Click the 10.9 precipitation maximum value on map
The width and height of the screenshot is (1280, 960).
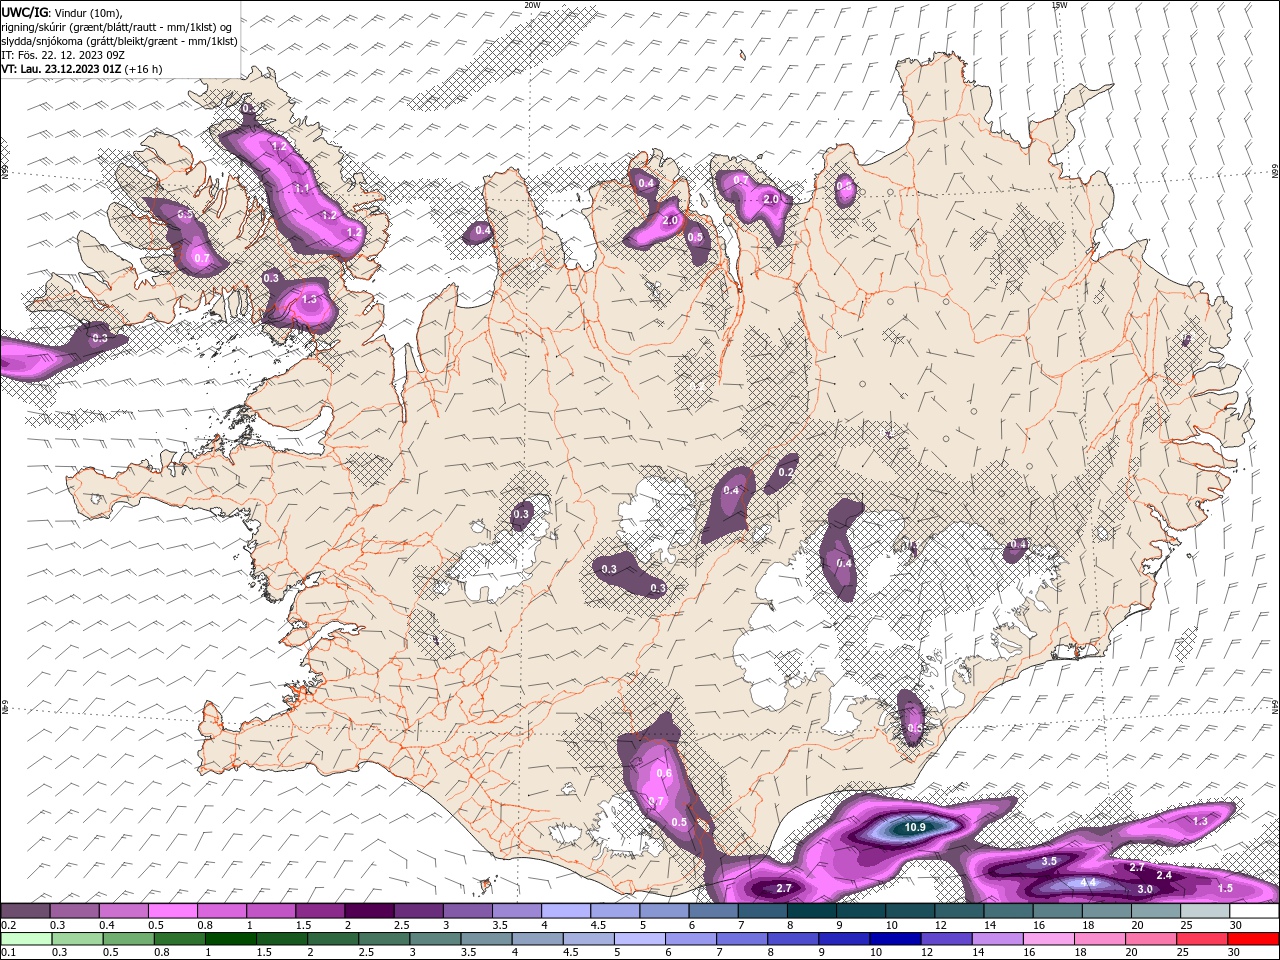[915, 827]
